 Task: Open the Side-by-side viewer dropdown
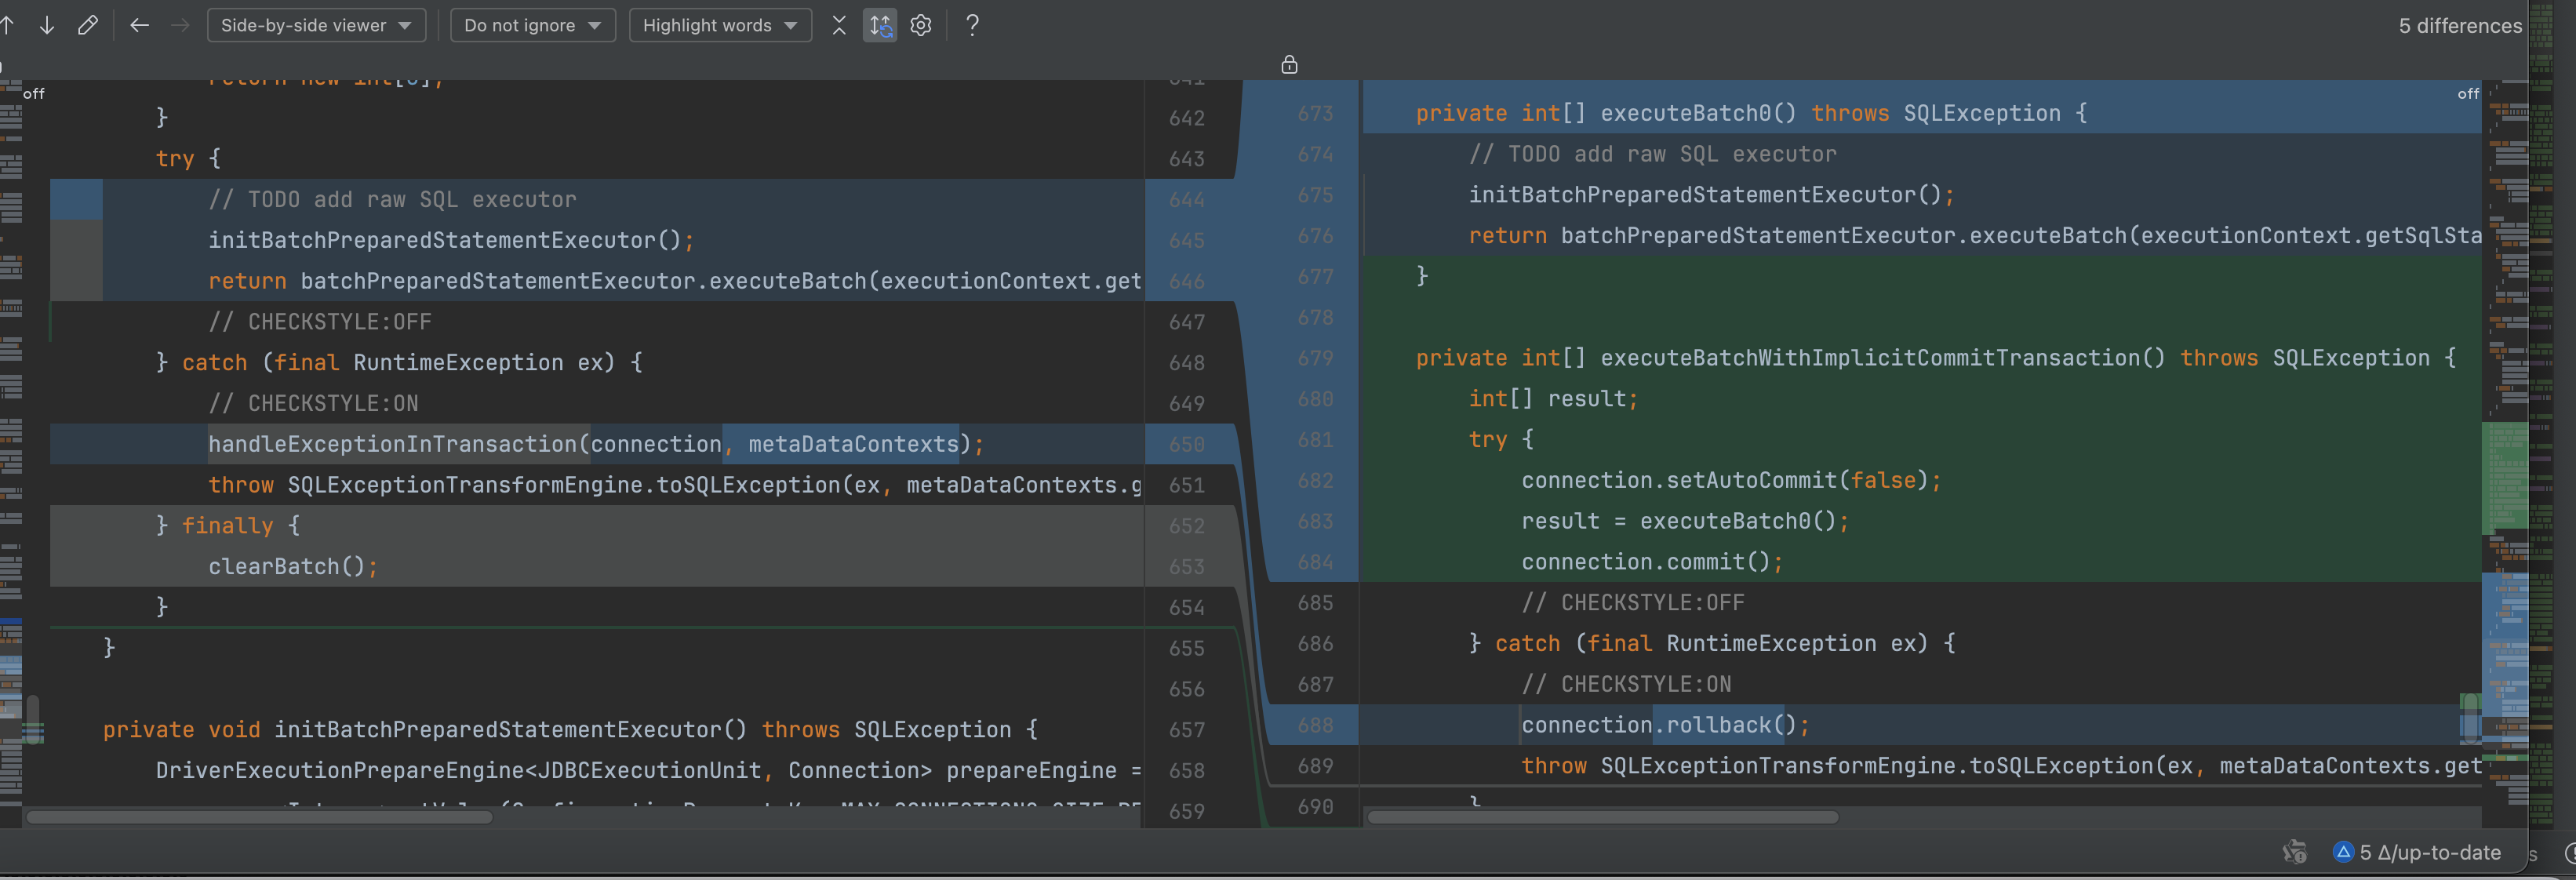click(x=316, y=25)
